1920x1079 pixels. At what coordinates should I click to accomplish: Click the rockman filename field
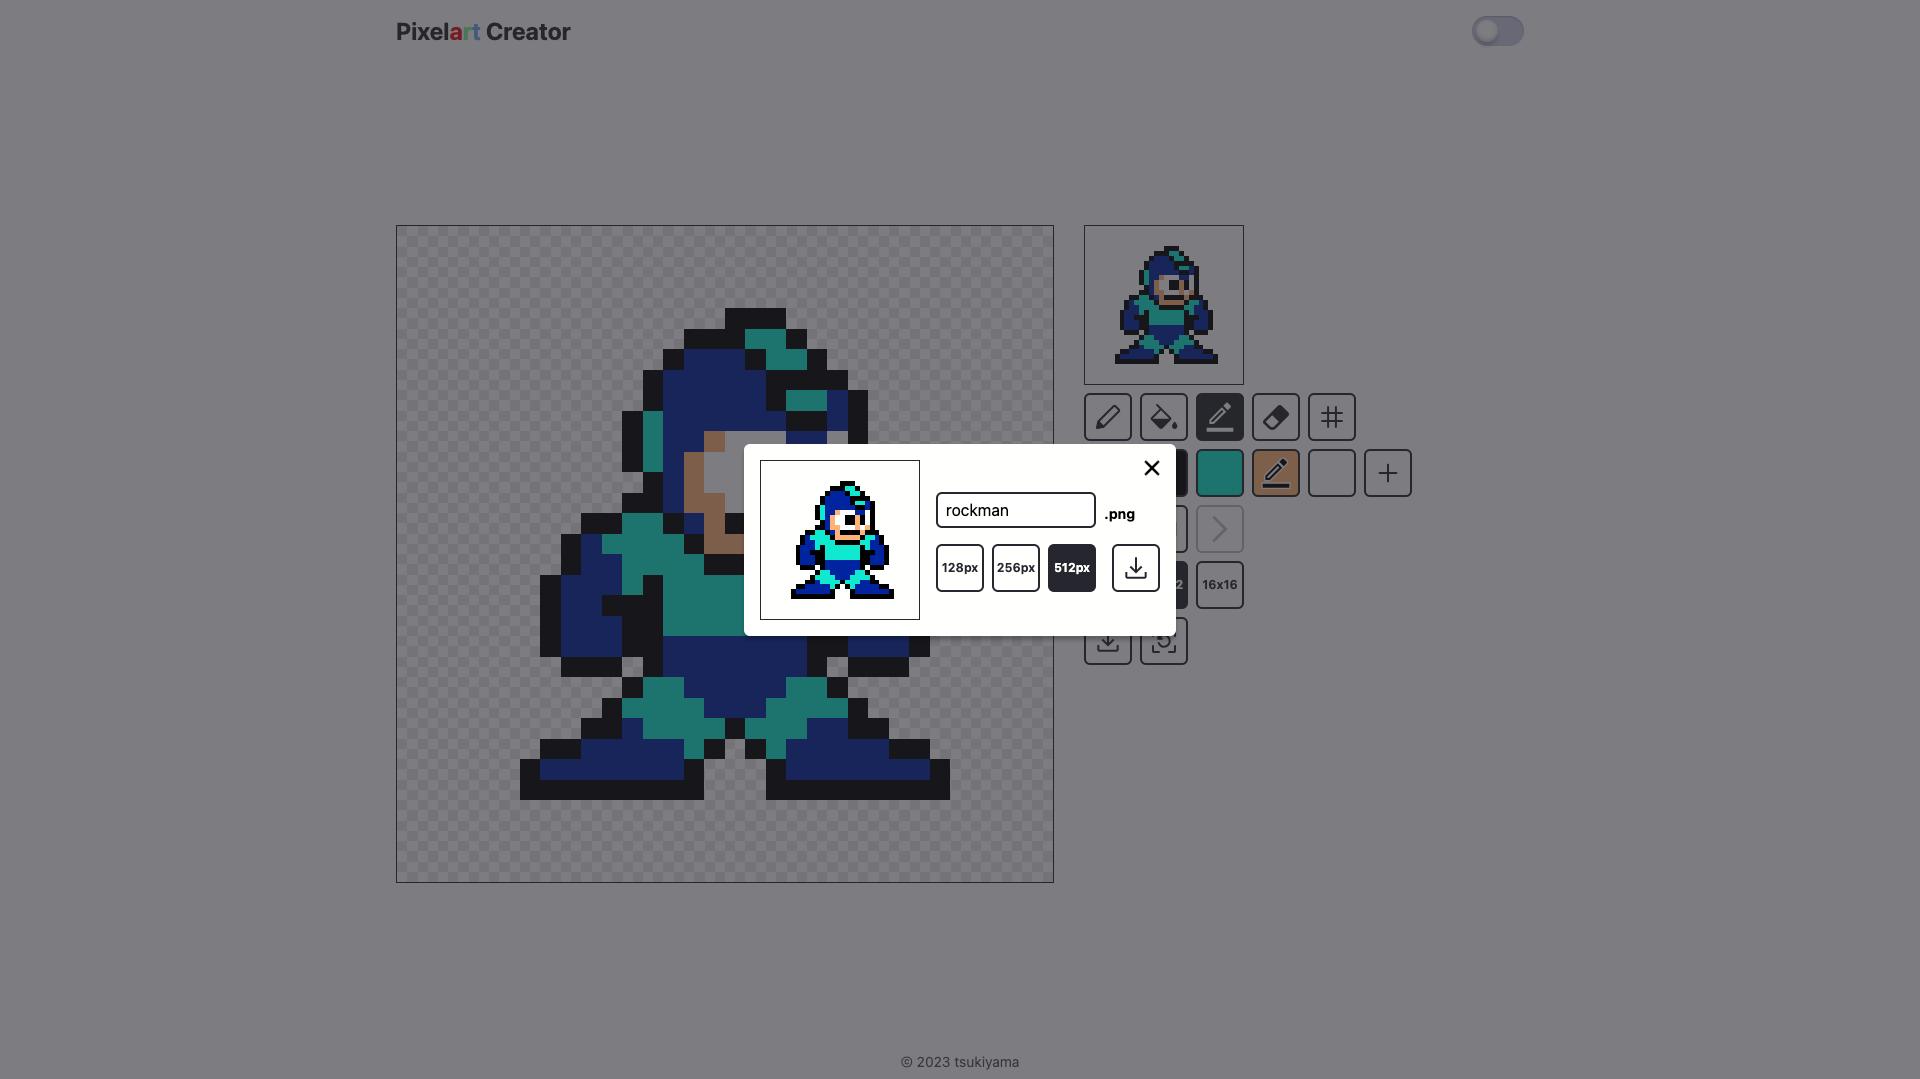click(x=1015, y=510)
